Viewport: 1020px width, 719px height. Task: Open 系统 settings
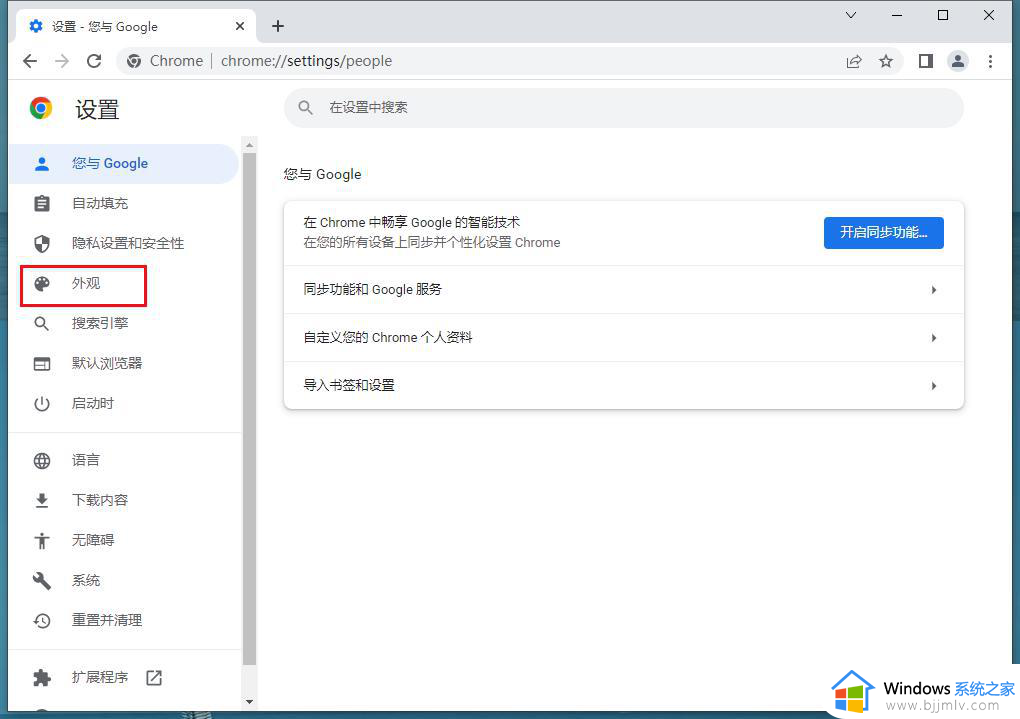124,580
